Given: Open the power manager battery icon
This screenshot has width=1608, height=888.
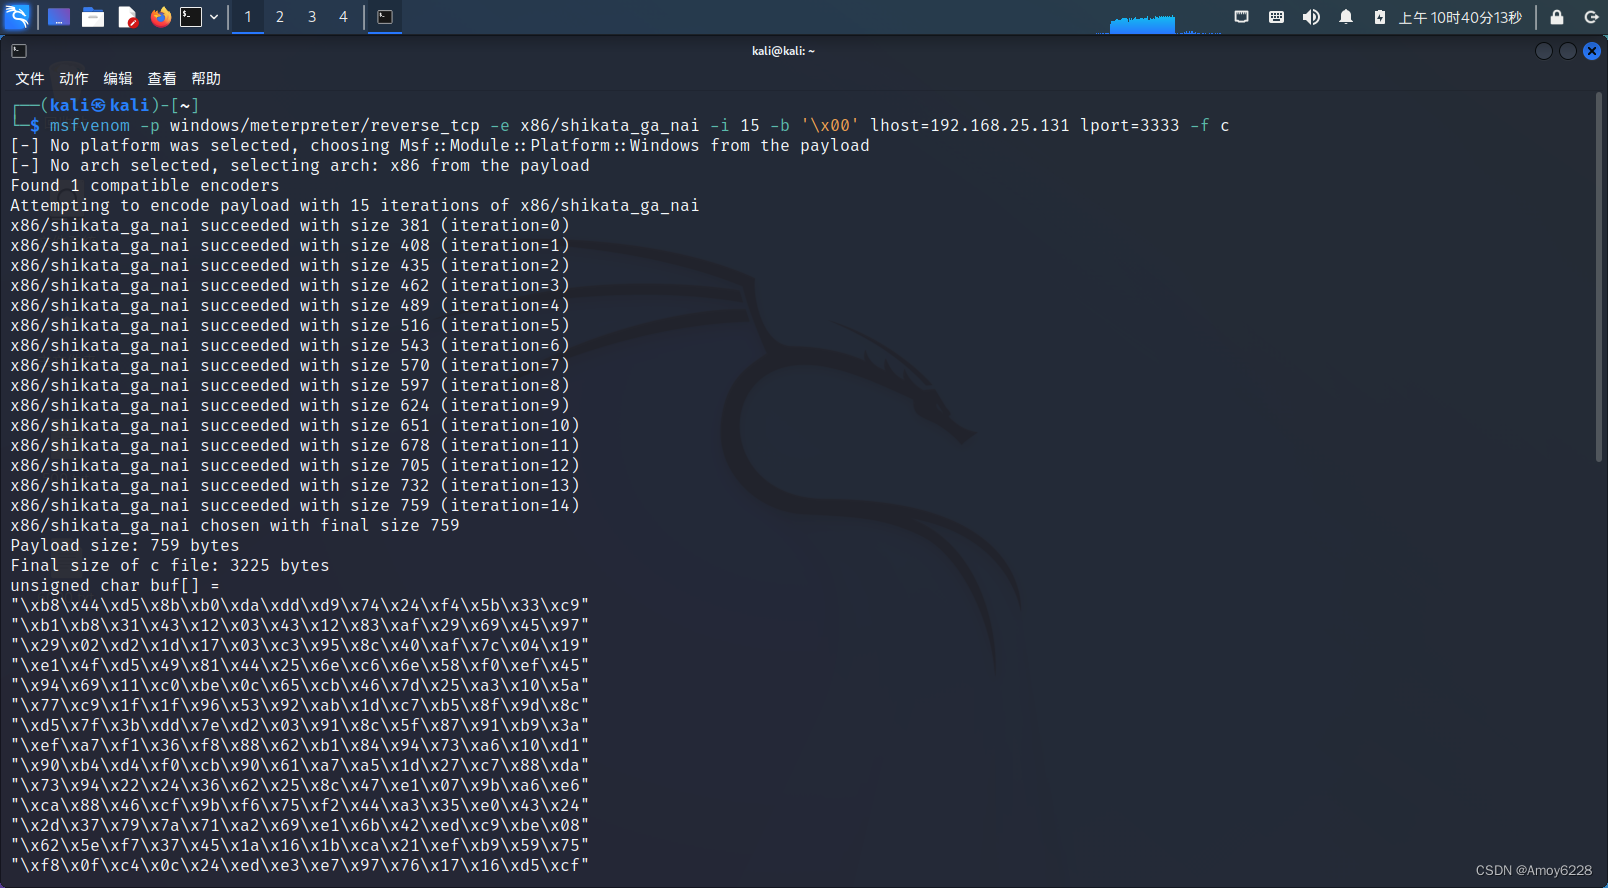Looking at the screenshot, I should [1380, 17].
